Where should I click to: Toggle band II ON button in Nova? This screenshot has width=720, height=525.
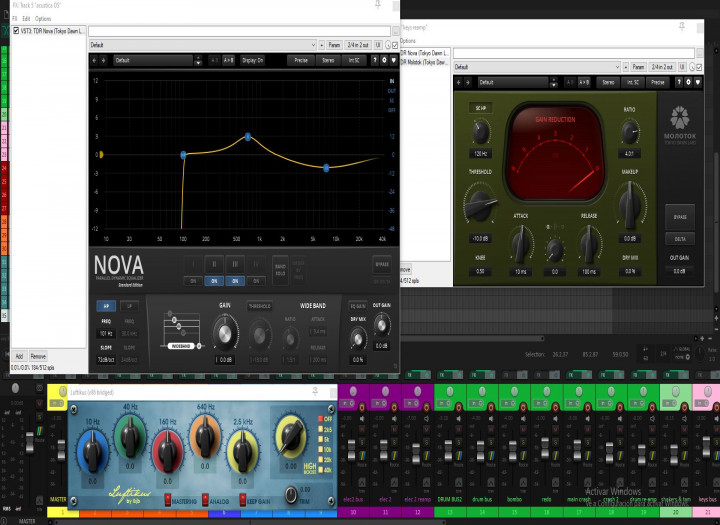pyautogui.click(x=213, y=281)
